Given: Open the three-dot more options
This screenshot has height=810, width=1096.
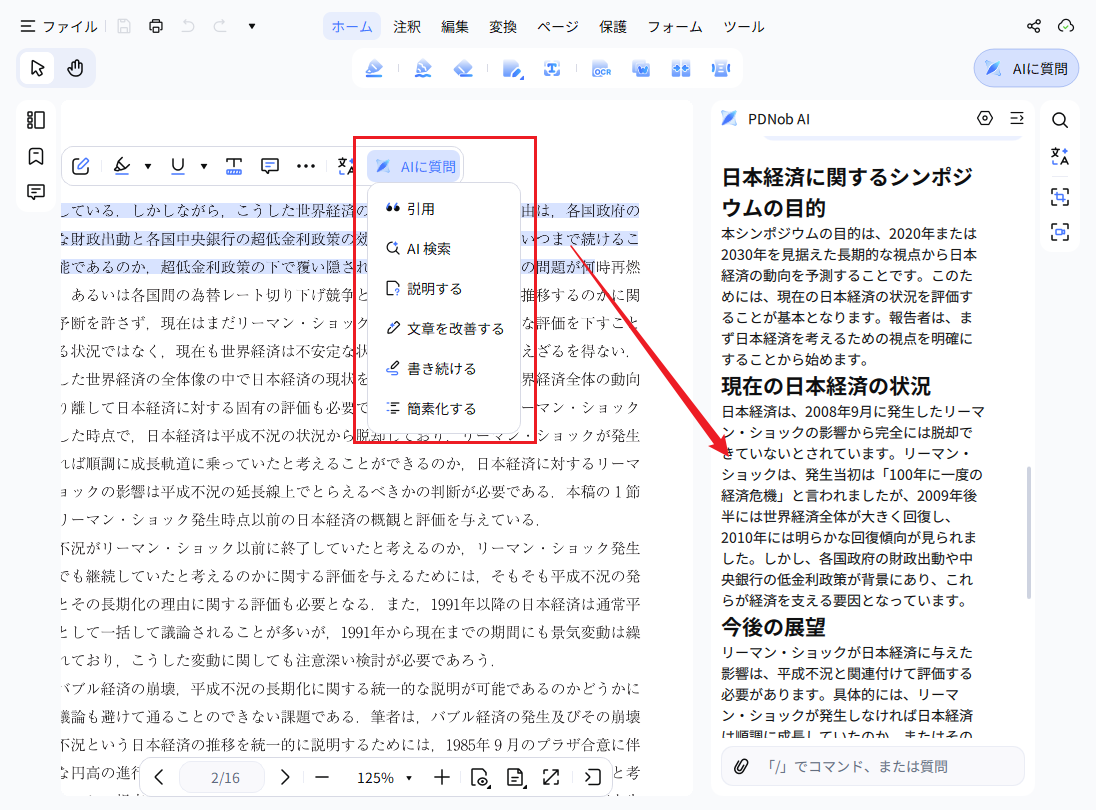Looking at the screenshot, I should tap(305, 166).
